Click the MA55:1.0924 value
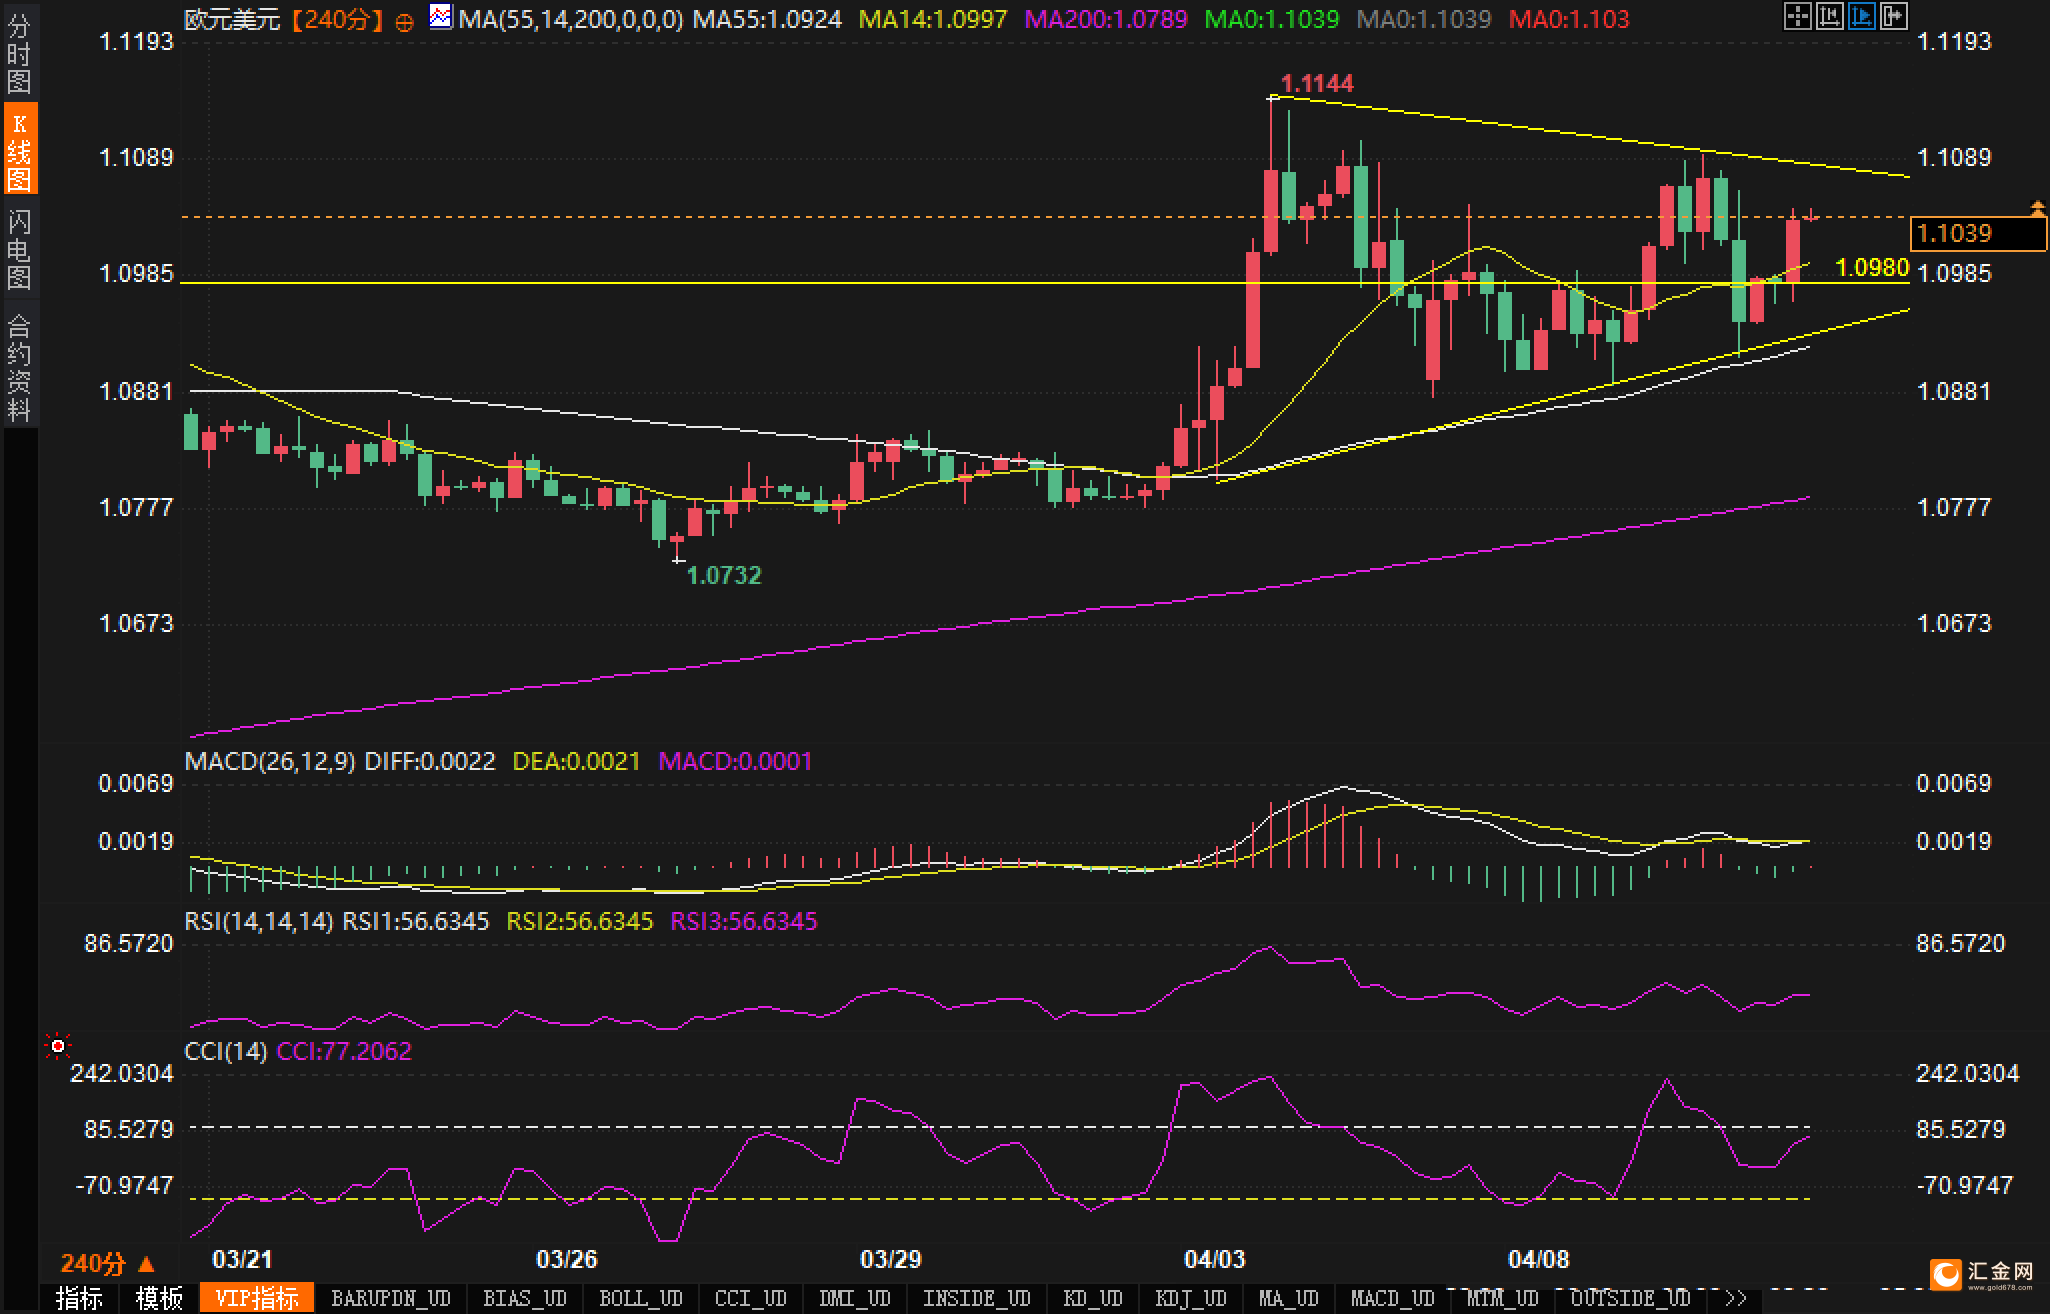 (767, 19)
